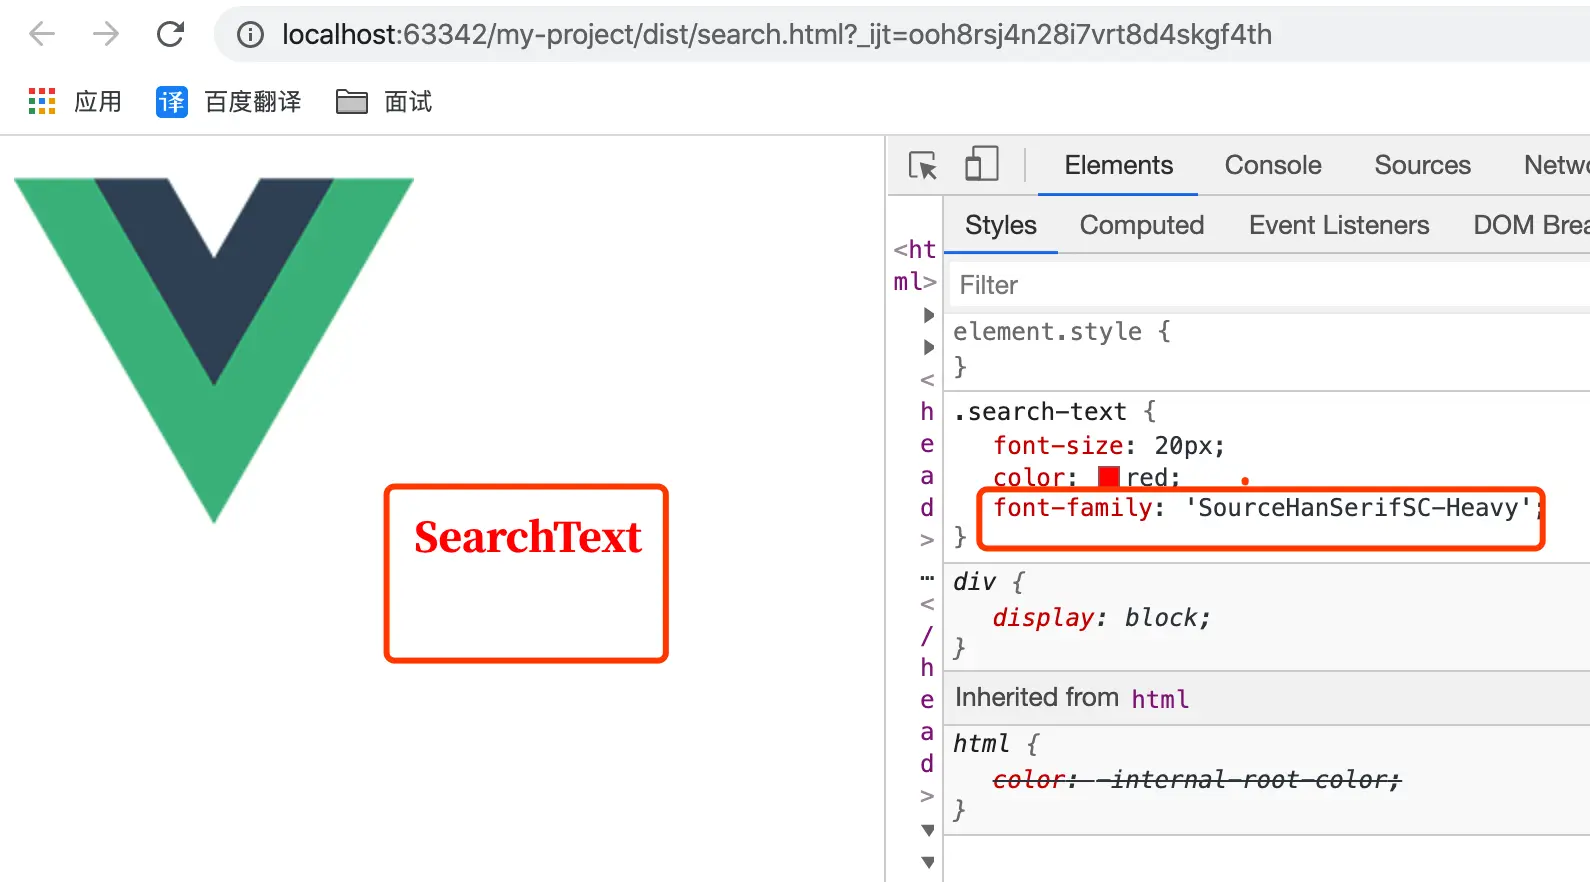This screenshot has width=1590, height=882.
Task: View site information icon in address bar
Action: point(250,35)
